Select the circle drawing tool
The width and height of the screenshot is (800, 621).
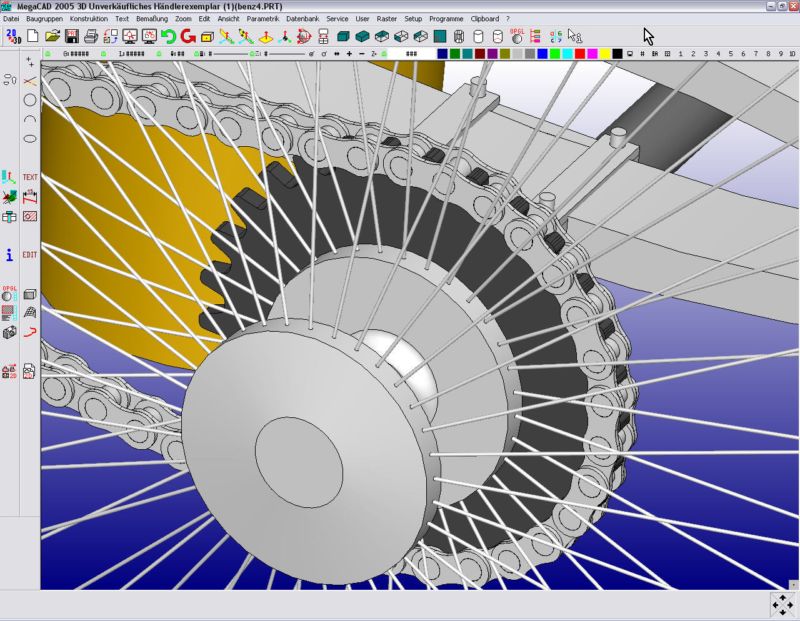coord(30,100)
